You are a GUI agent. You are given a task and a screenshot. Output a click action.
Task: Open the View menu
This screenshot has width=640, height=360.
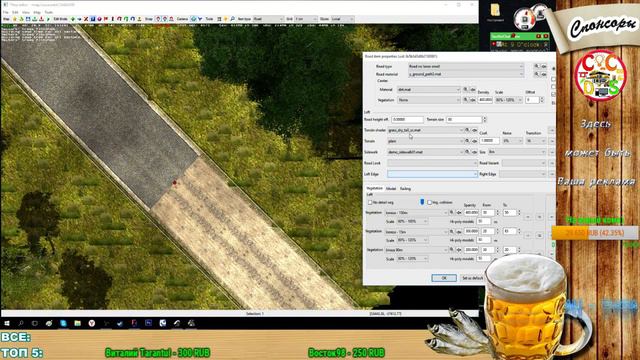coord(26,12)
